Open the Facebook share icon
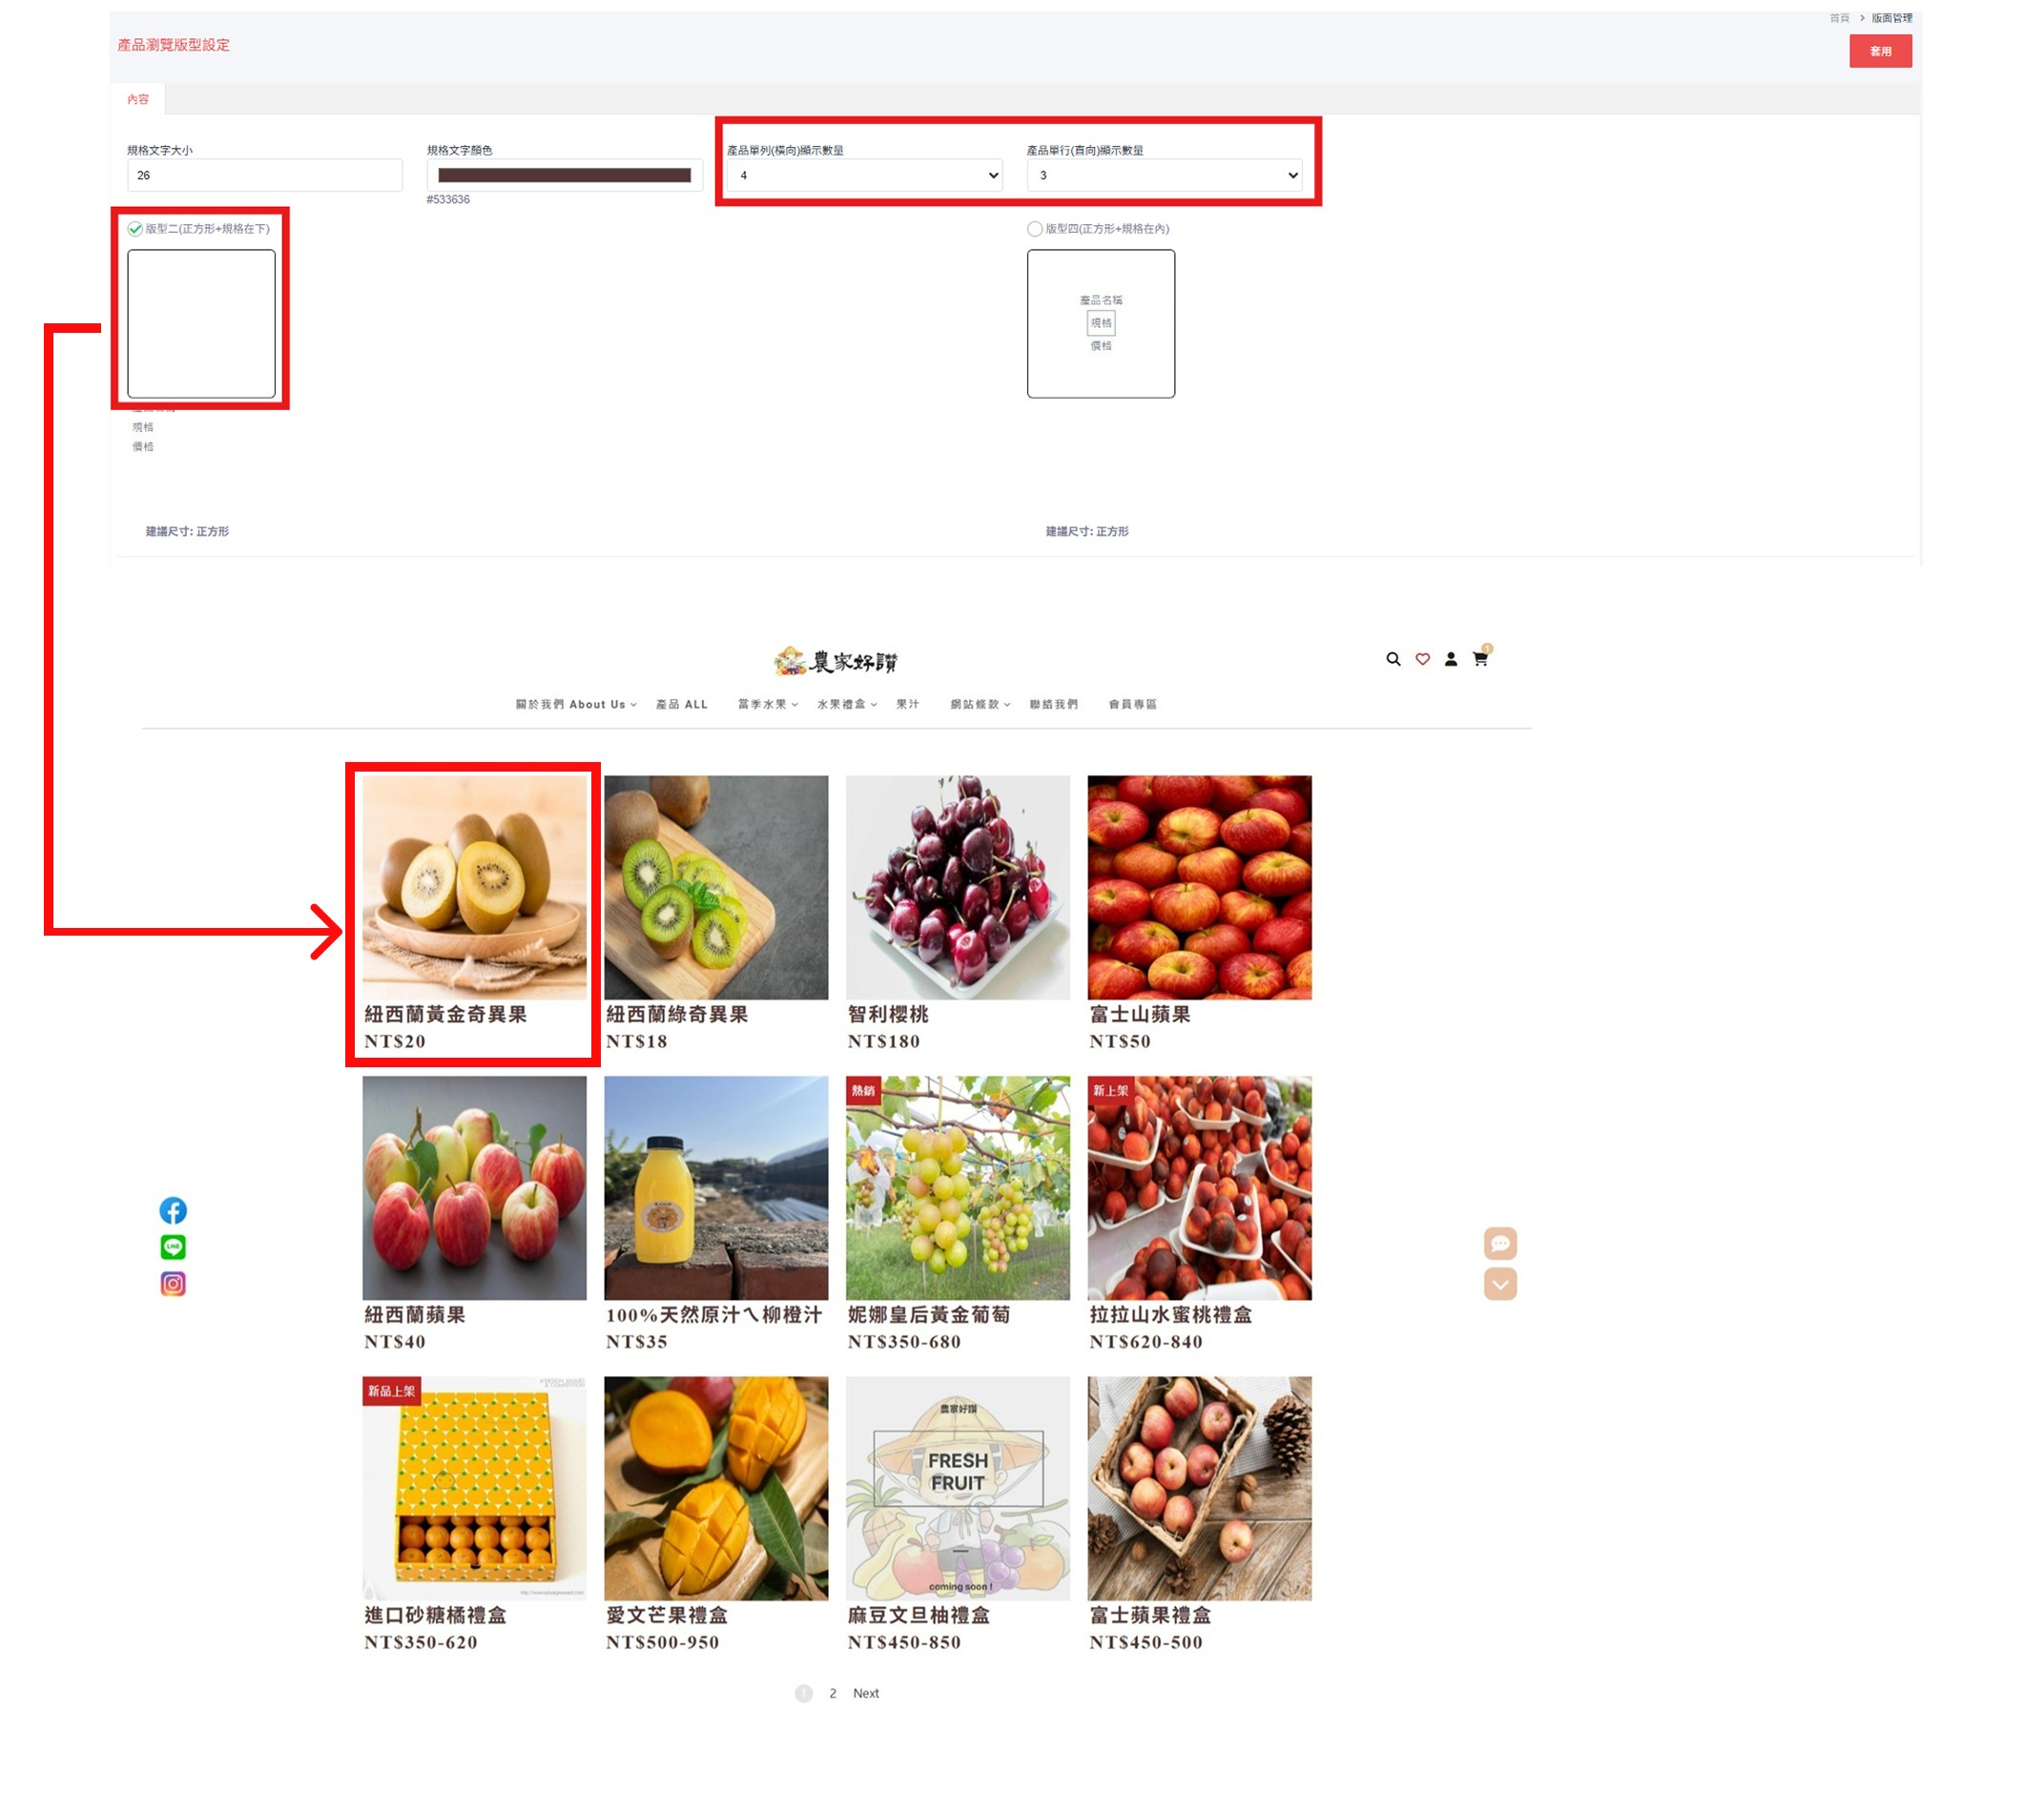2044x1815 pixels. coord(173,1211)
